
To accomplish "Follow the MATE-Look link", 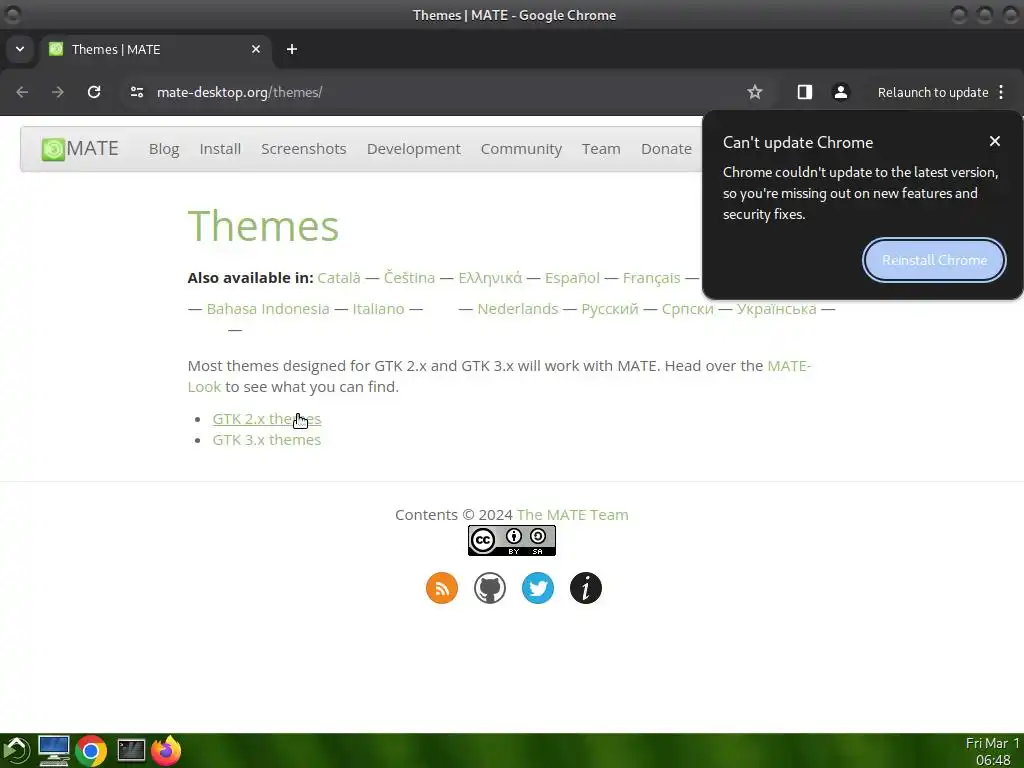I will click(789, 366).
